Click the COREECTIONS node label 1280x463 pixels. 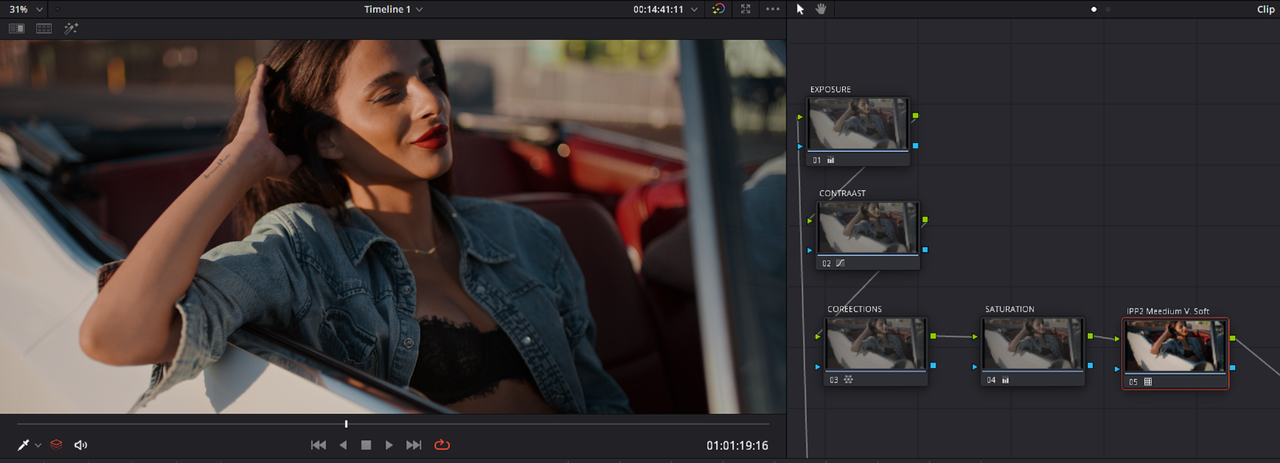coord(854,309)
